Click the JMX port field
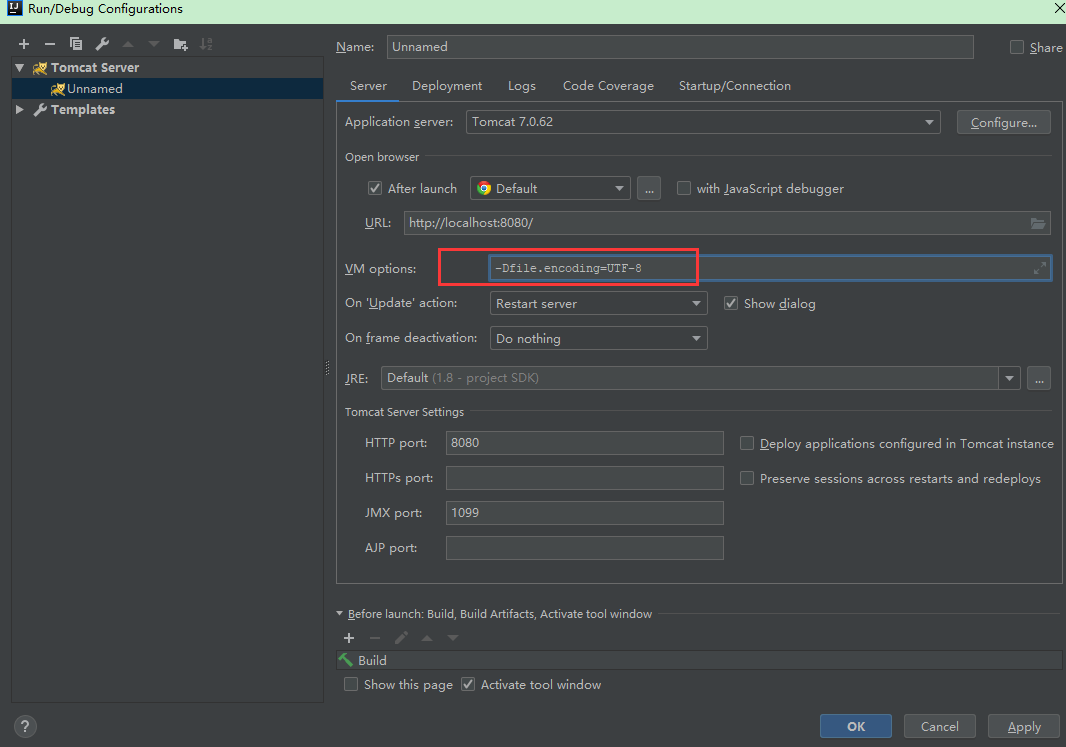 (x=584, y=513)
